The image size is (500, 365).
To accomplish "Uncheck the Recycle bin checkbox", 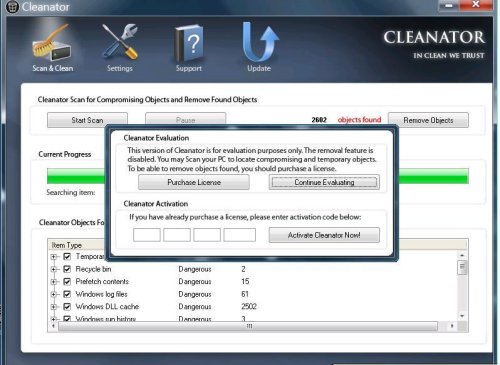I will 67,269.
